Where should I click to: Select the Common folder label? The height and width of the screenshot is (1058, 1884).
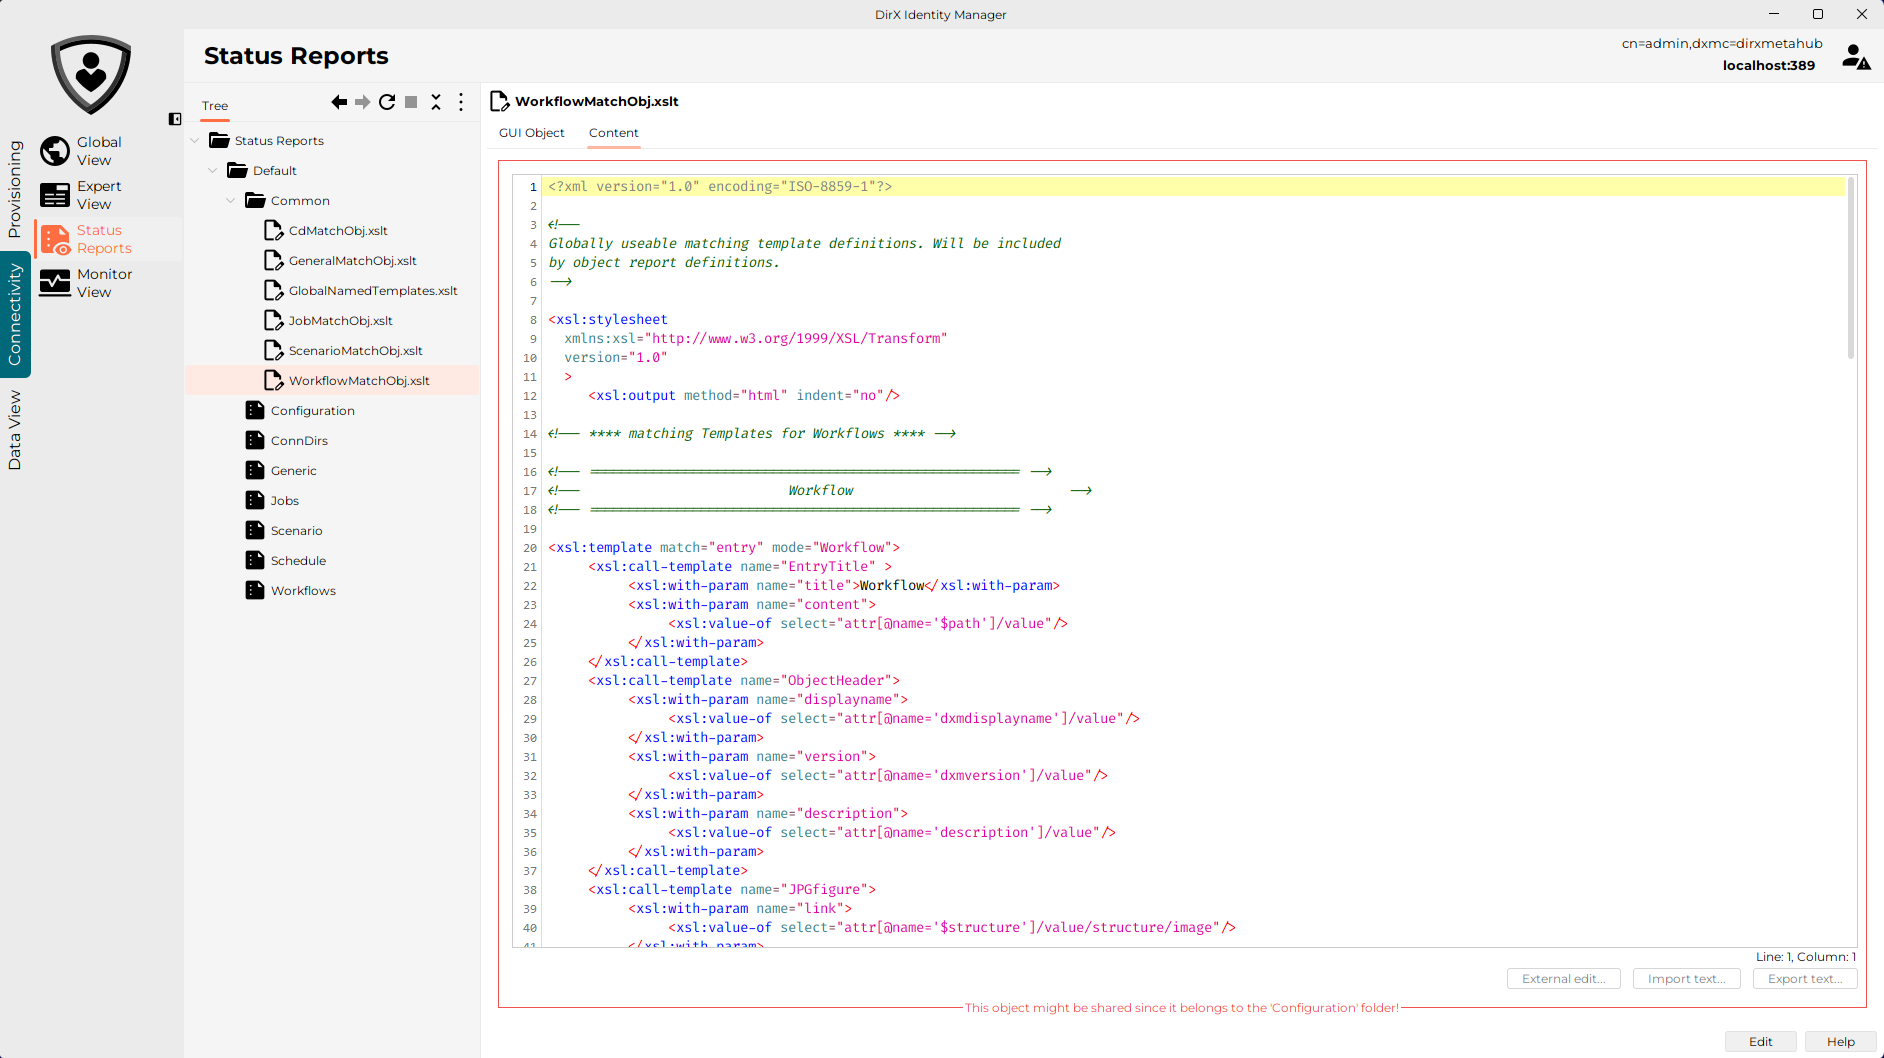[300, 201]
